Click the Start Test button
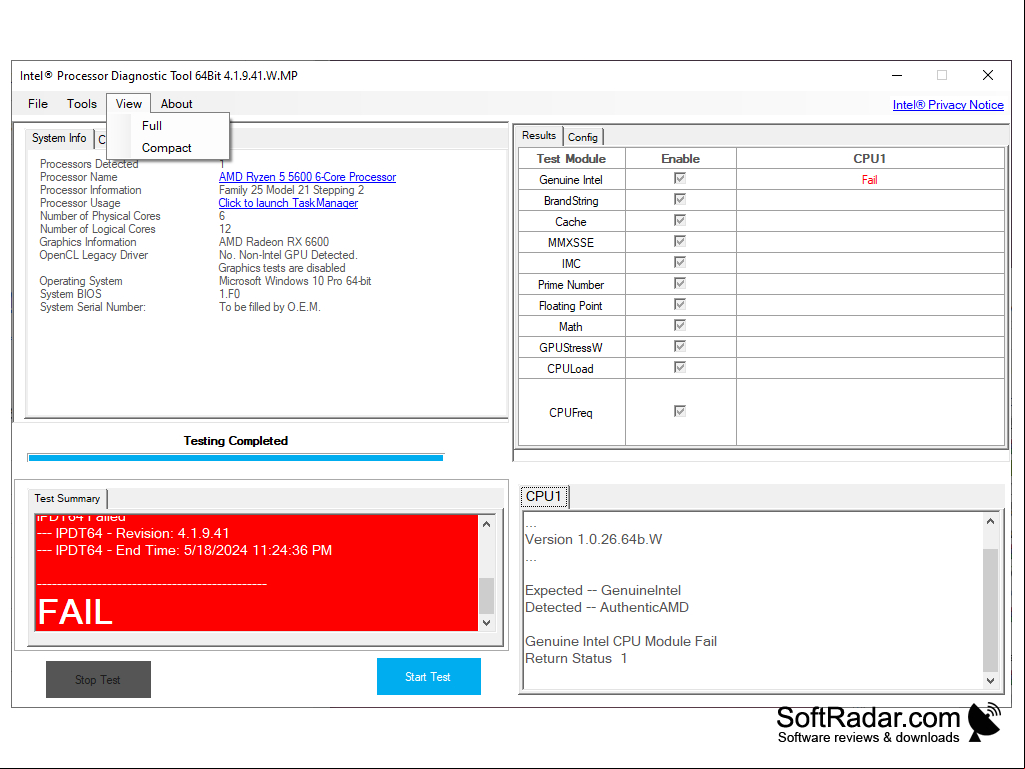Viewport: 1025px width, 769px height. (x=429, y=677)
